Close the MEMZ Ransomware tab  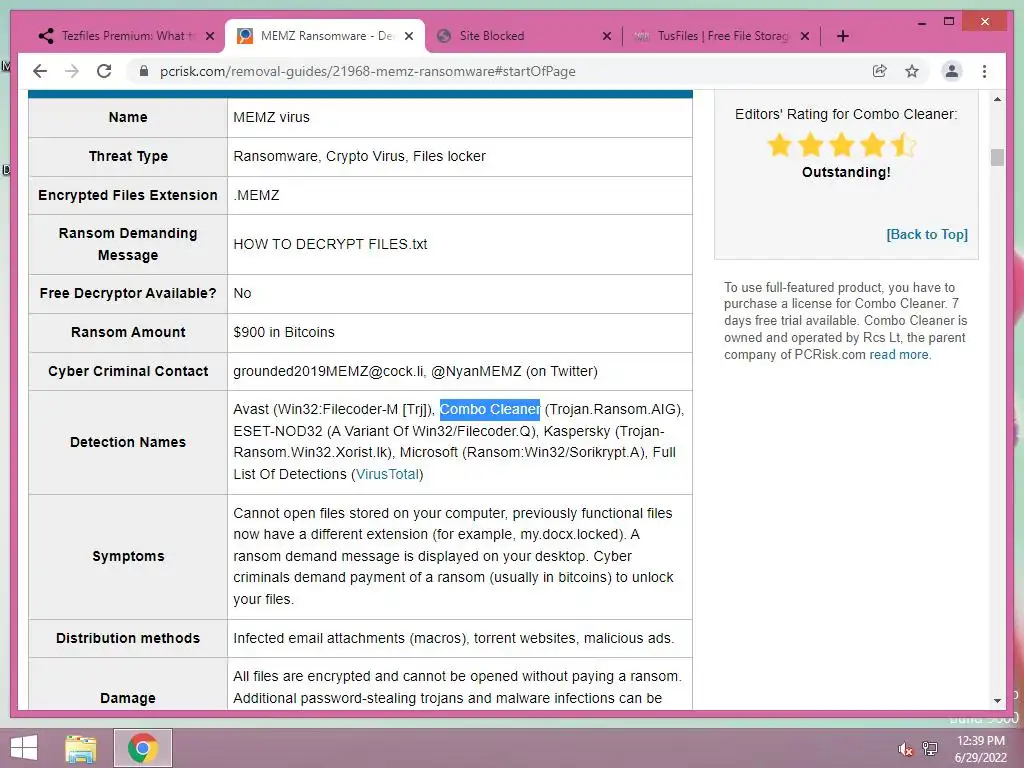pos(409,36)
